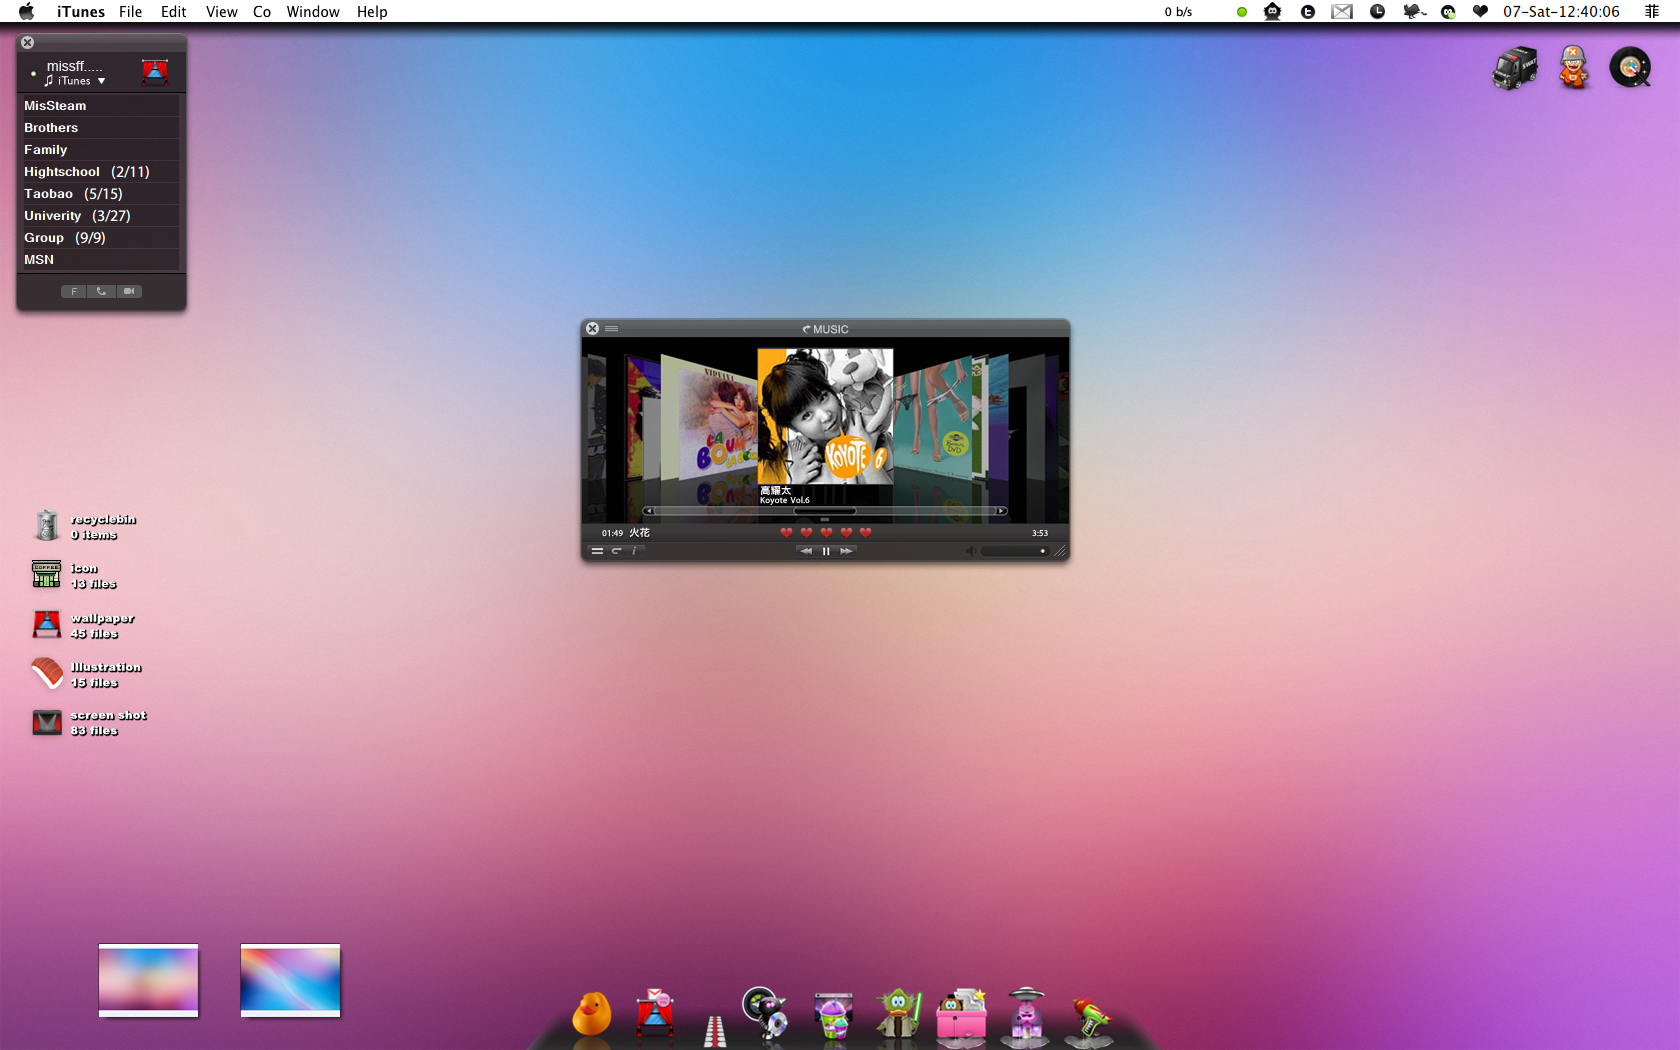The width and height of the screenshot is (1680, 1050).
Task: Open the illustration folder with 15 files
Action: [x=86, y=674]
